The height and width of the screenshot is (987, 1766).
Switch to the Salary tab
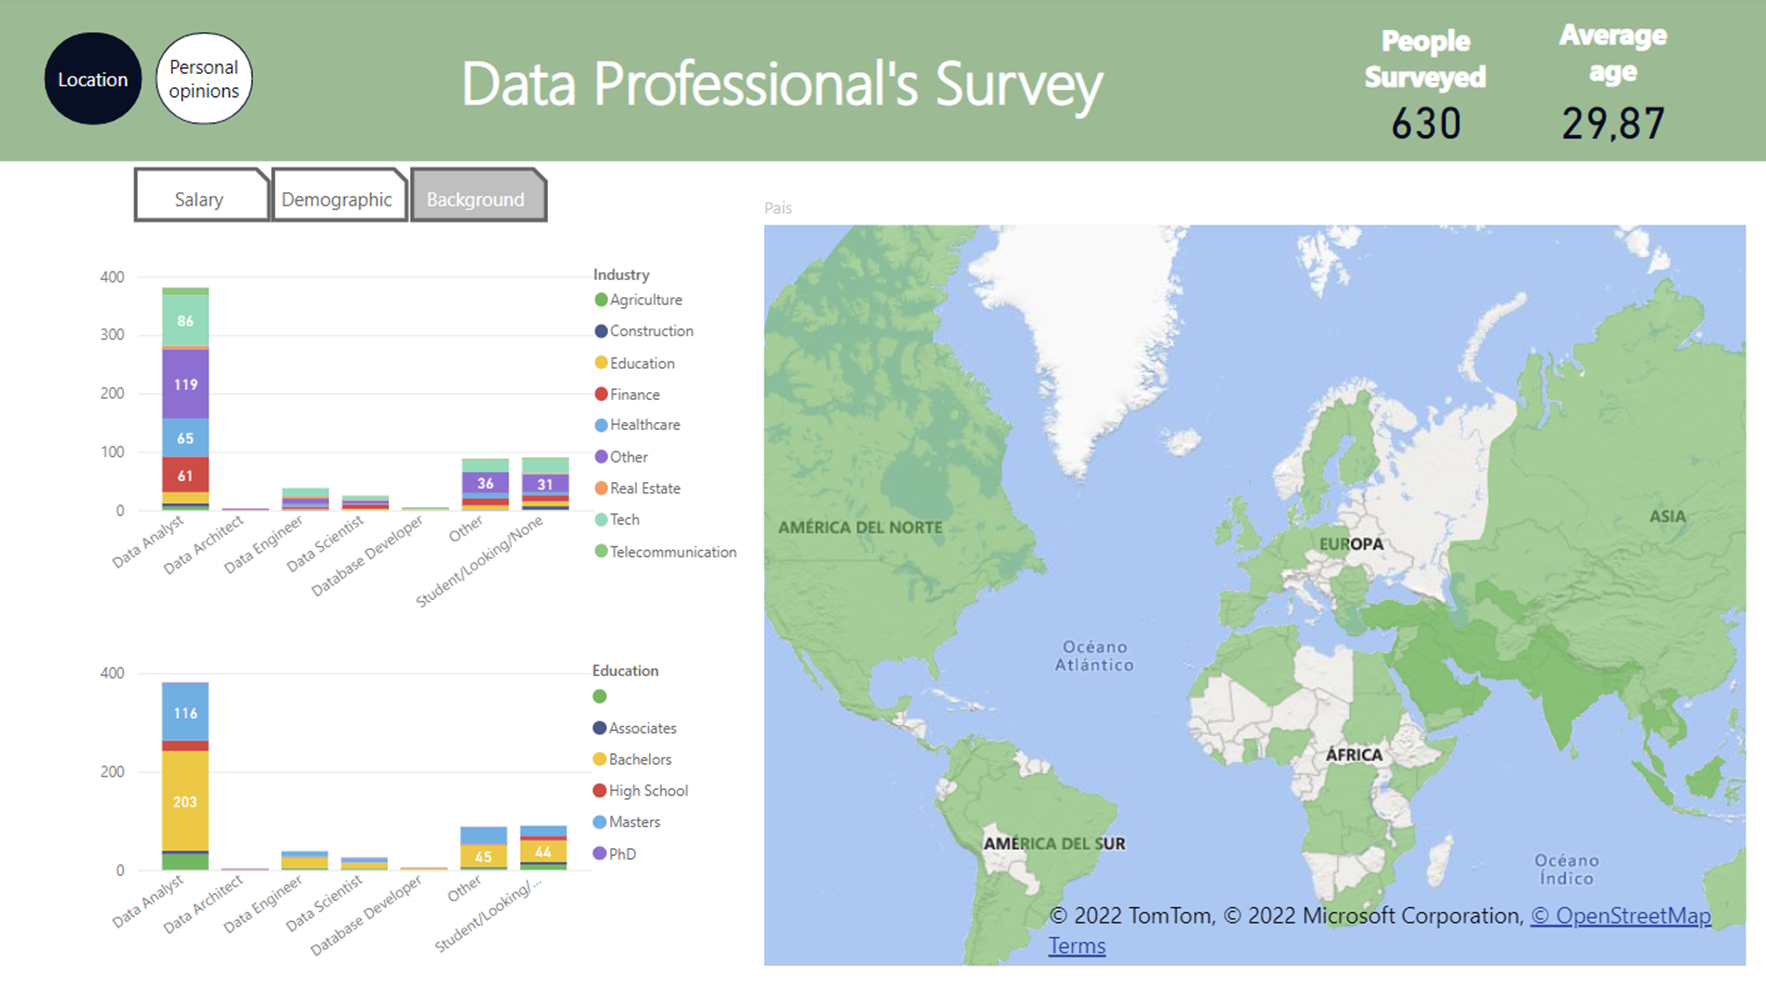(x=200, y=197)
